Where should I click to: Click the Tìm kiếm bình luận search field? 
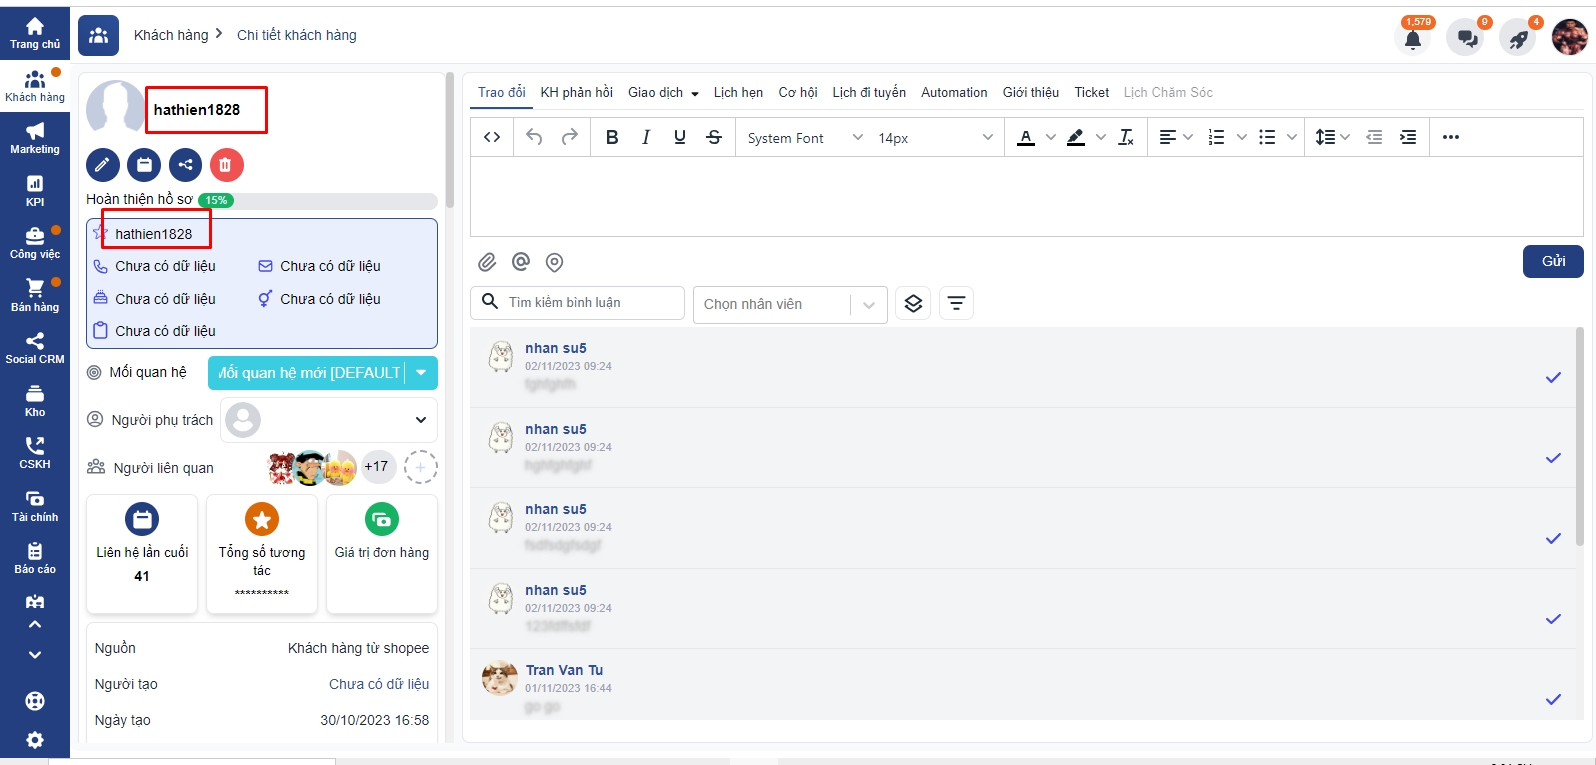(590, 302)
